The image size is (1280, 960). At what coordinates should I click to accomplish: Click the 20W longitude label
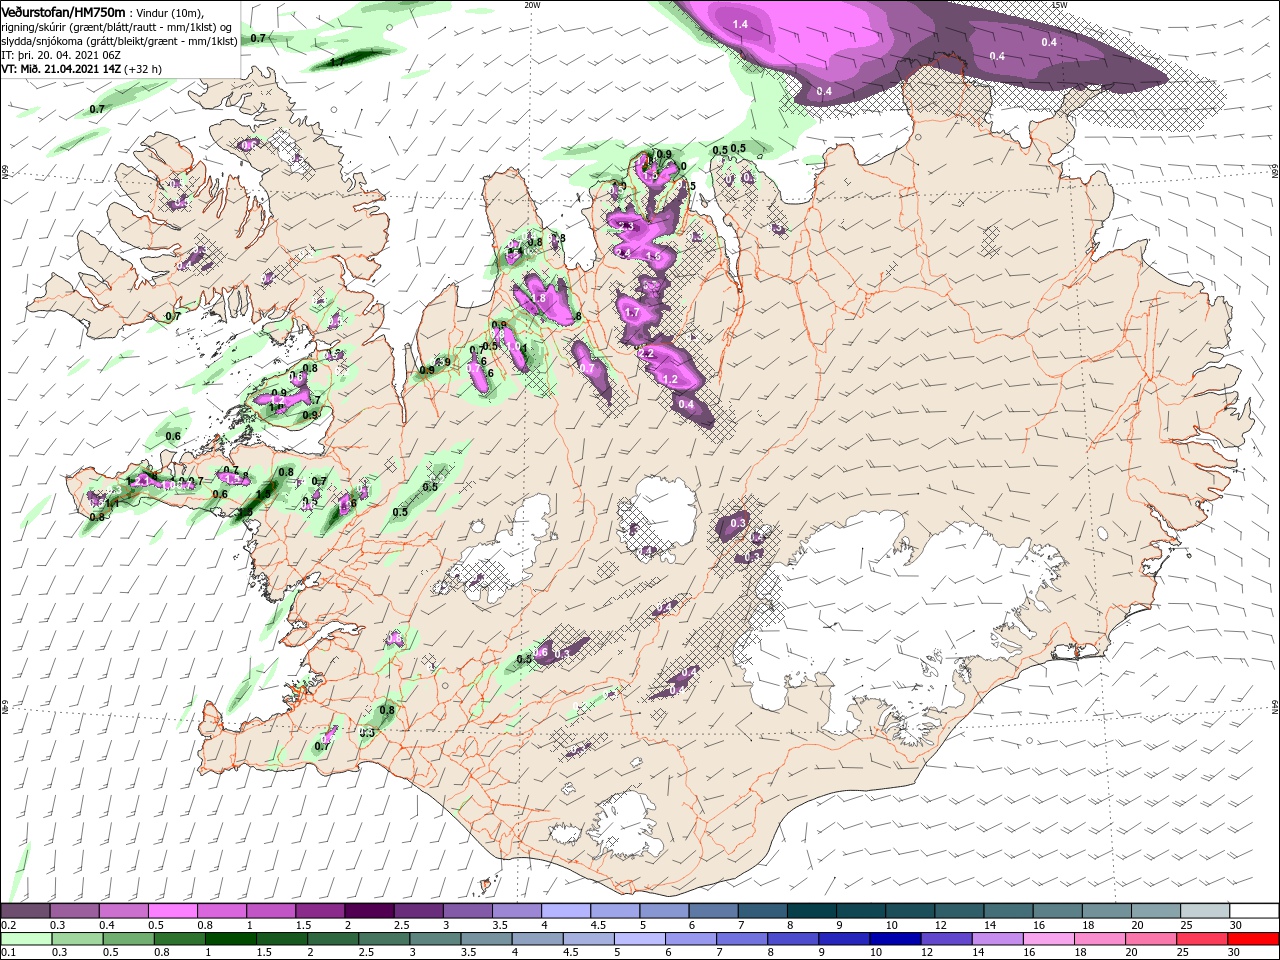tap(532, 4)
